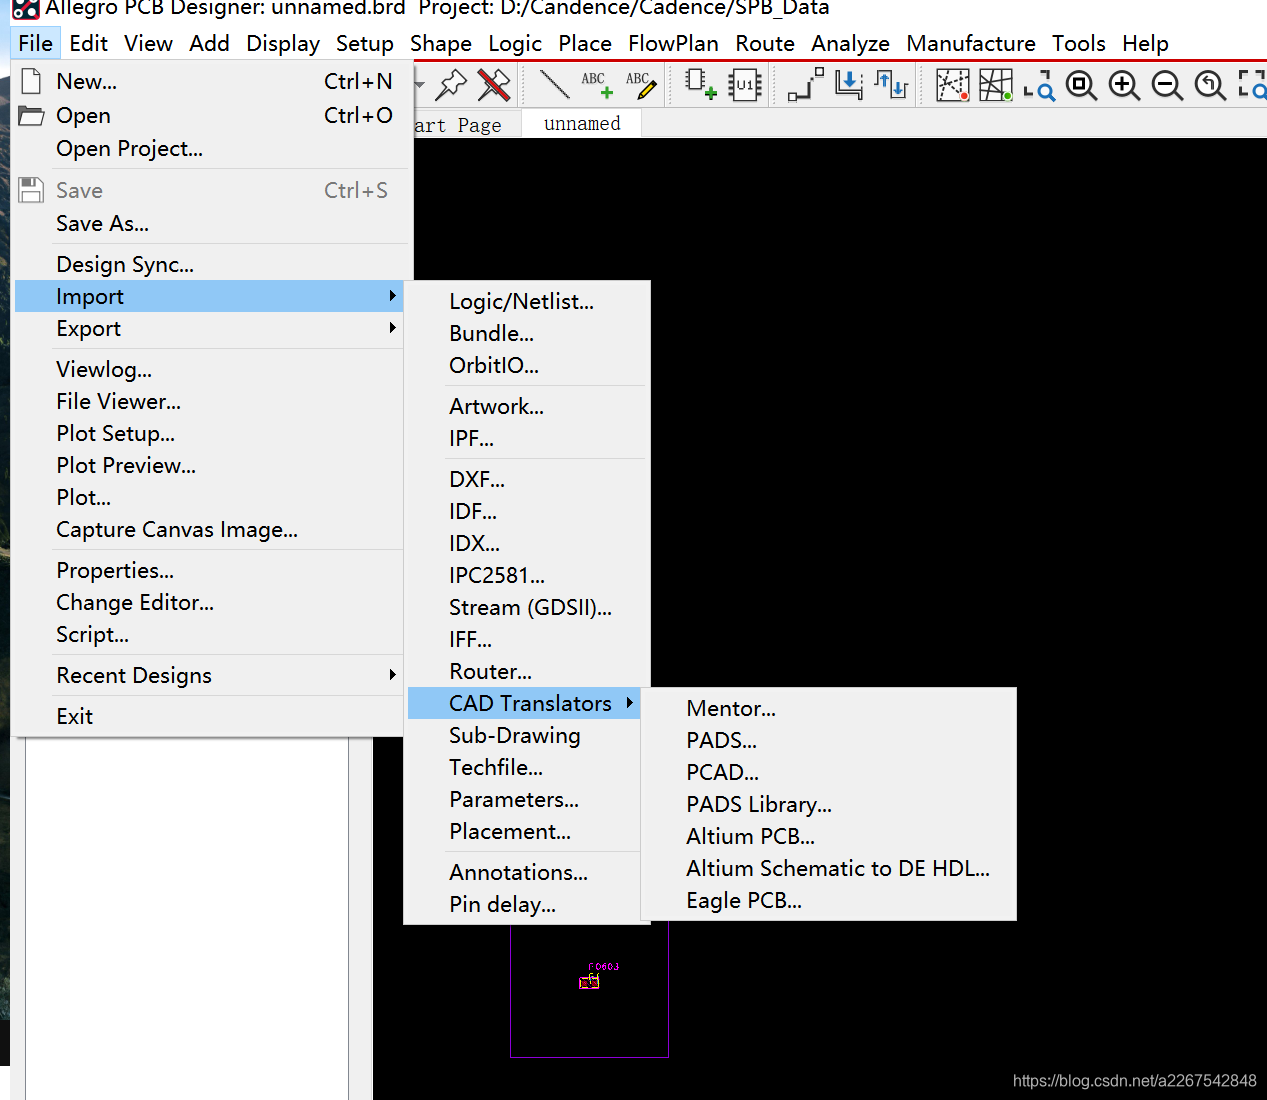Open the Logic menu
This screenshot has width=1267, height=1100.
tap(515, 43)
